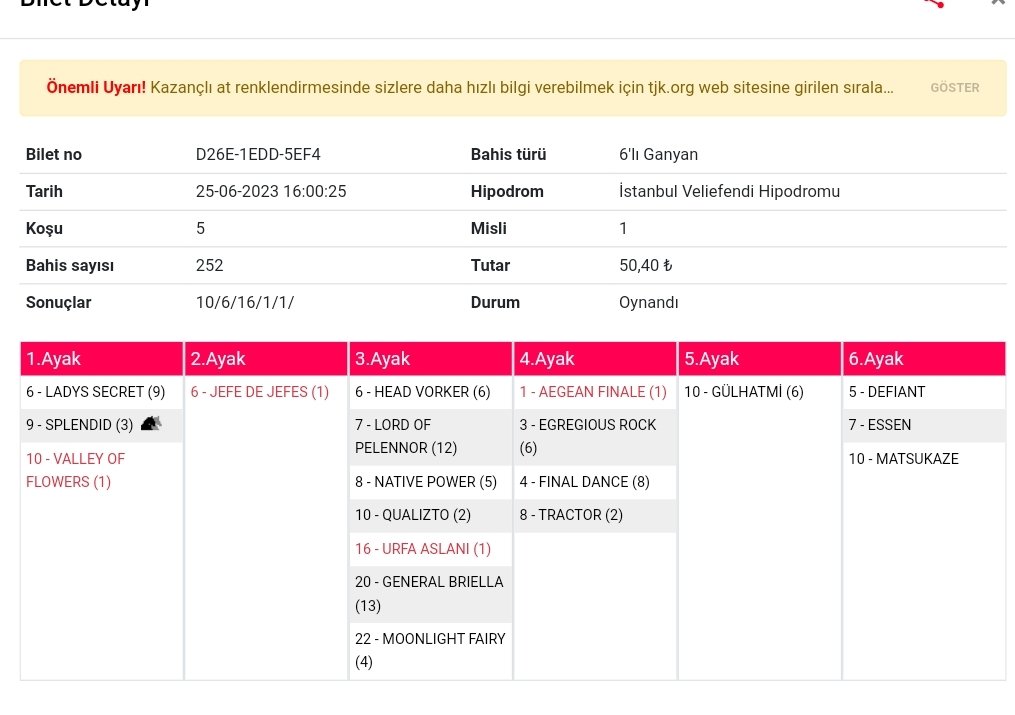Select the 6.Ayak column header
Viewport: 1015px width, 715px height.
point(924,358)
